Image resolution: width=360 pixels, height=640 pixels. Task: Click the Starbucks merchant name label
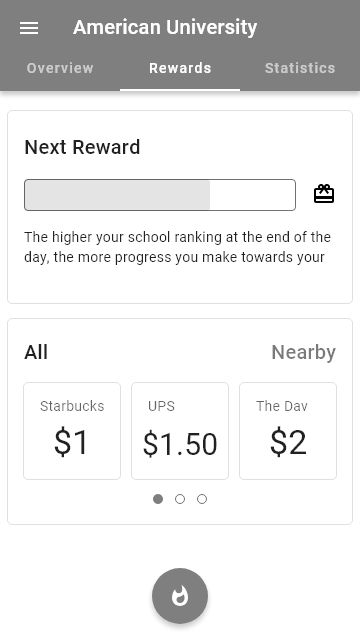tap(72, 406)
